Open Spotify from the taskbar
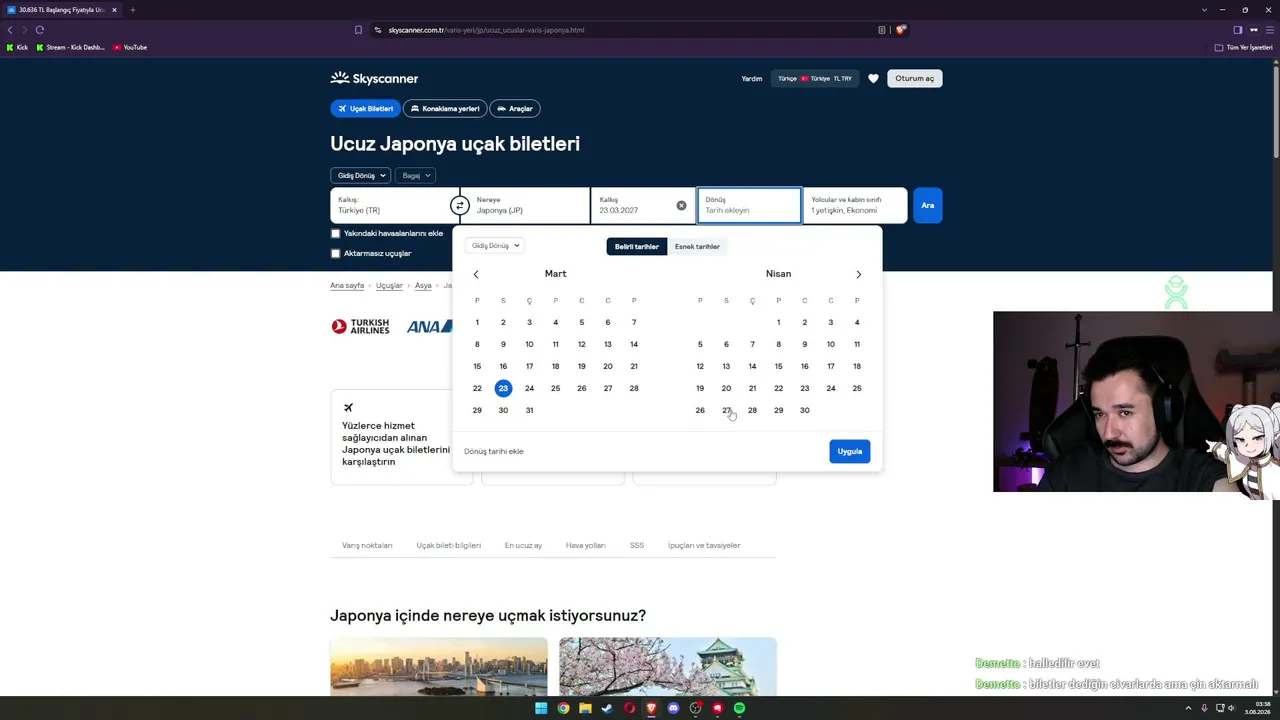Image resolution: width=1280 pixels, height=720 pixels. pos(739,708)
